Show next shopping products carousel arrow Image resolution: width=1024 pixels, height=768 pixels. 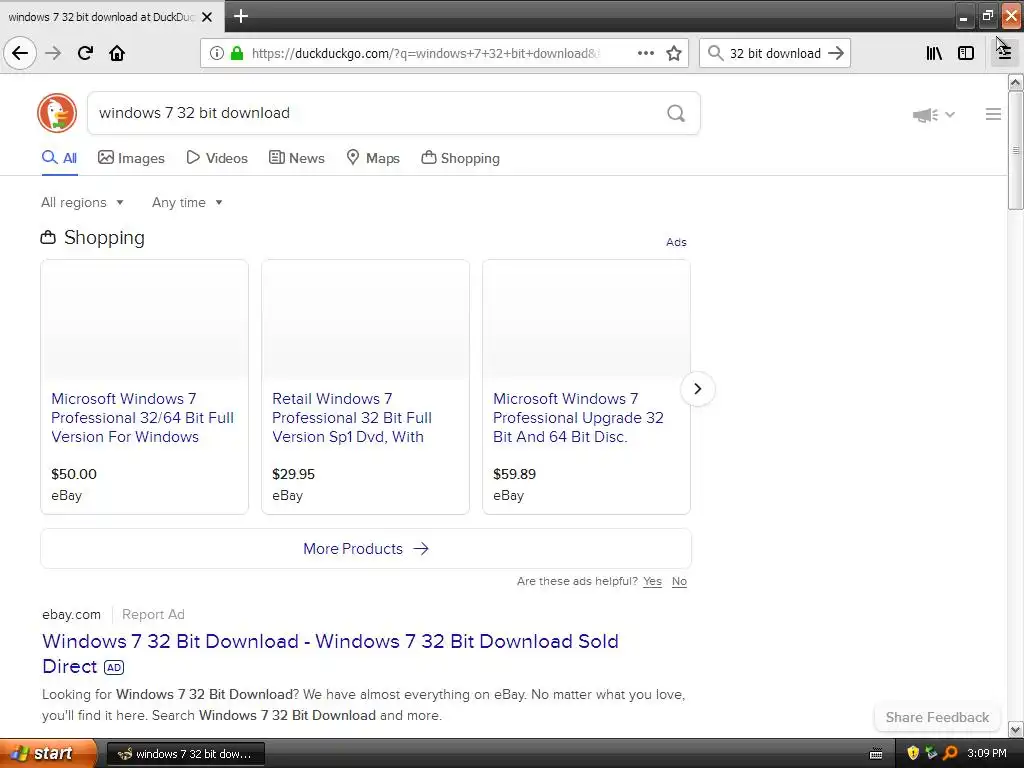point(697,389)
